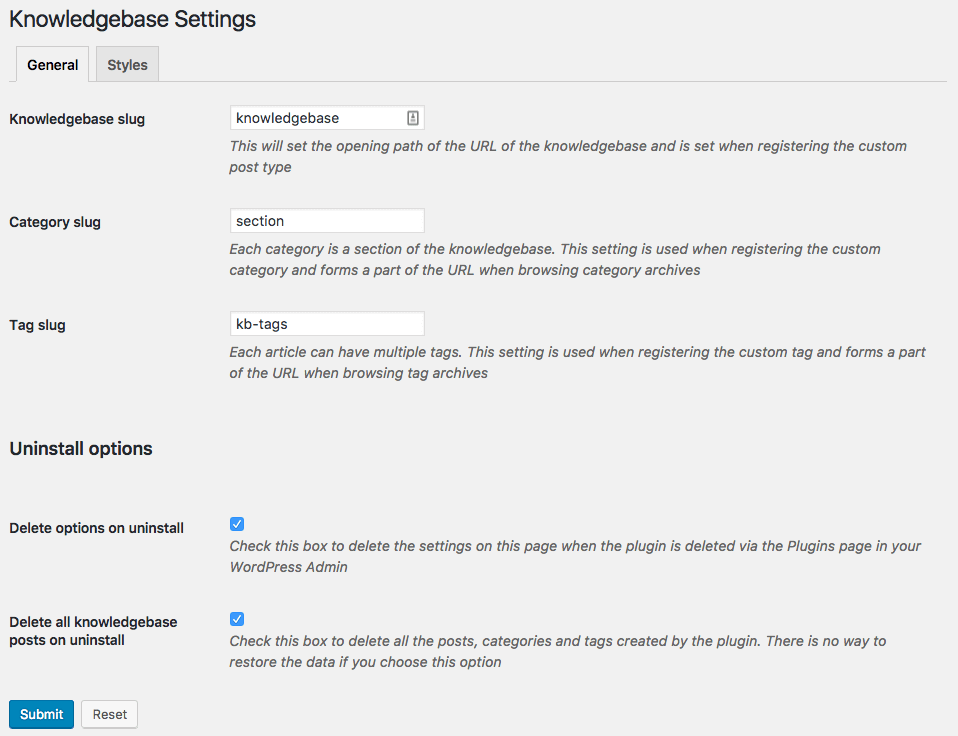The height and width of the screenshot is (736, 958).
Task: Click the Delete options on uninstall label
Action: [x=97, y=528]
